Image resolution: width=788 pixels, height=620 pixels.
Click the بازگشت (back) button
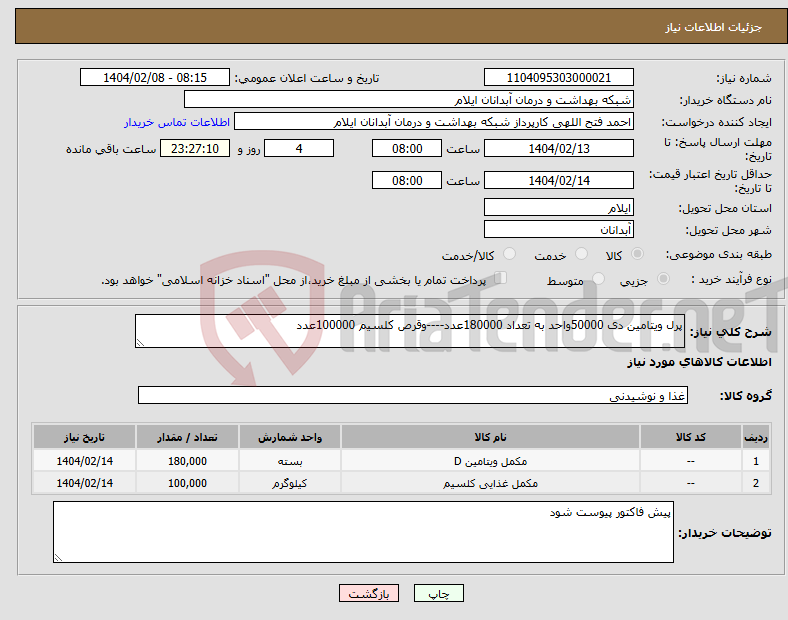(x=369, y=593)
